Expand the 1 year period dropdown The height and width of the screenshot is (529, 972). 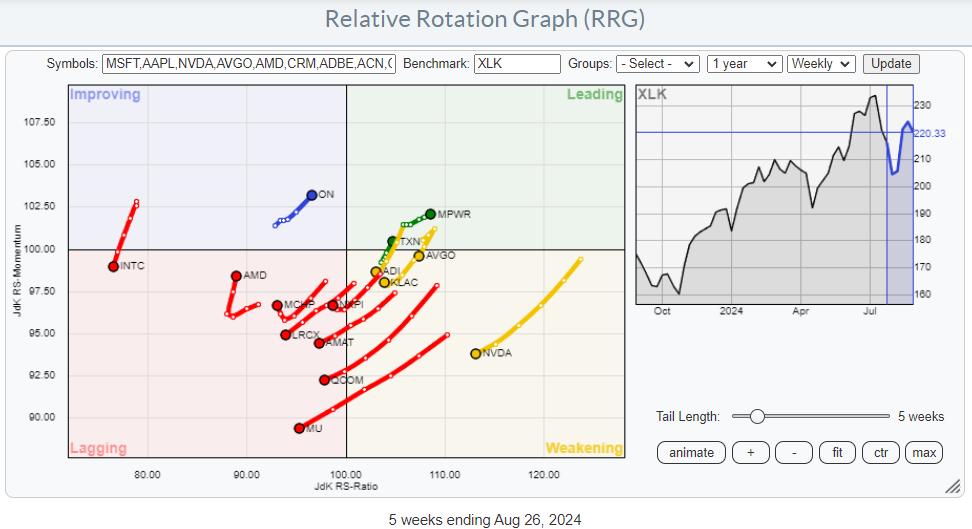[743, 63]
